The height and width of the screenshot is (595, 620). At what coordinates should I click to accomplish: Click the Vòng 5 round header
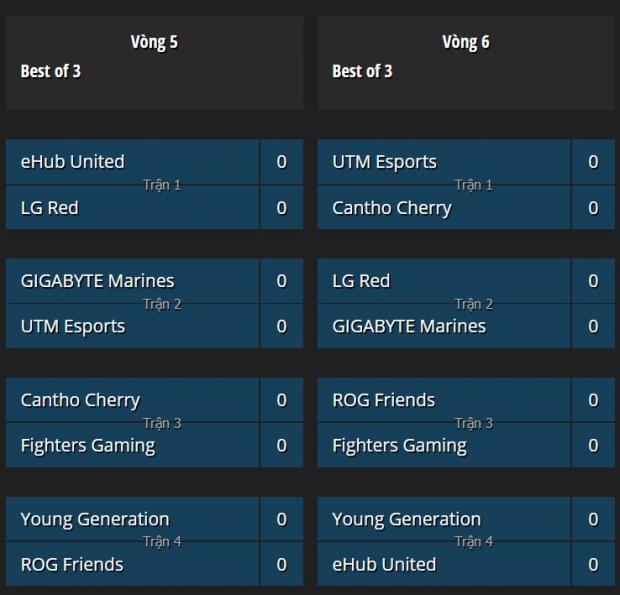click(154, 42)
